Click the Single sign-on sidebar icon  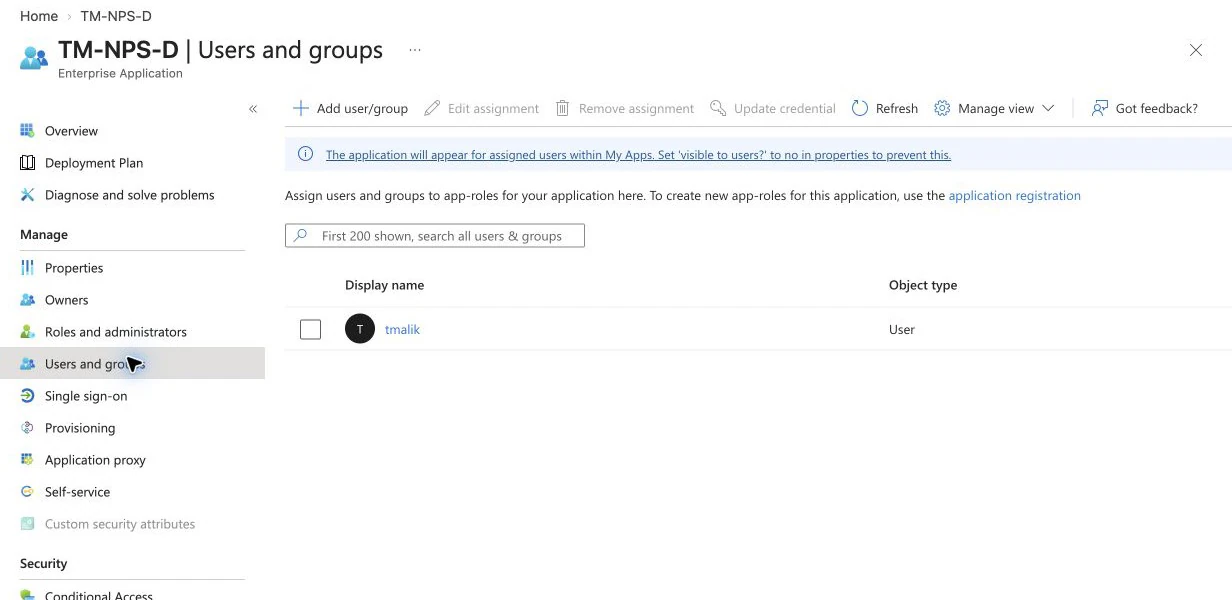(x=28, y=396)
